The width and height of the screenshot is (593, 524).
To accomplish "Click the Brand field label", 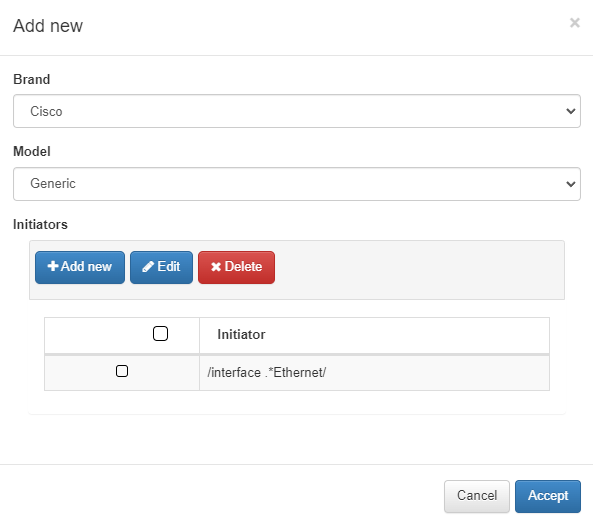I will (x=32, y=79).
